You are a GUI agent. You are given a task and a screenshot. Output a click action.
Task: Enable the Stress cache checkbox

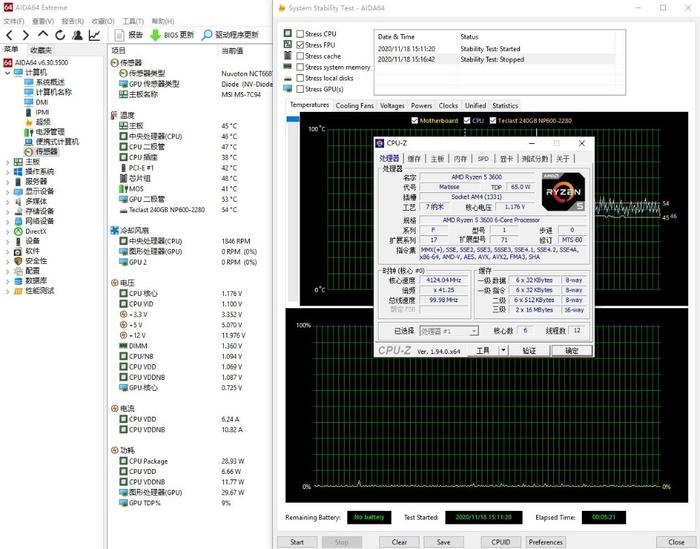pos(300,56)
